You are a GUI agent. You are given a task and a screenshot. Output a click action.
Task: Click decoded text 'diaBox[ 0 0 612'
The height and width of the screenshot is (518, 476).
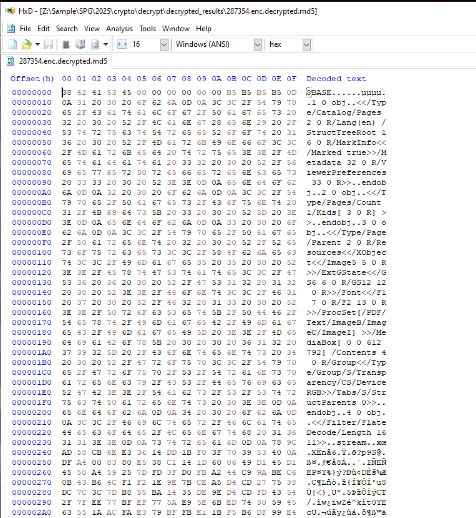coord(344,342)
